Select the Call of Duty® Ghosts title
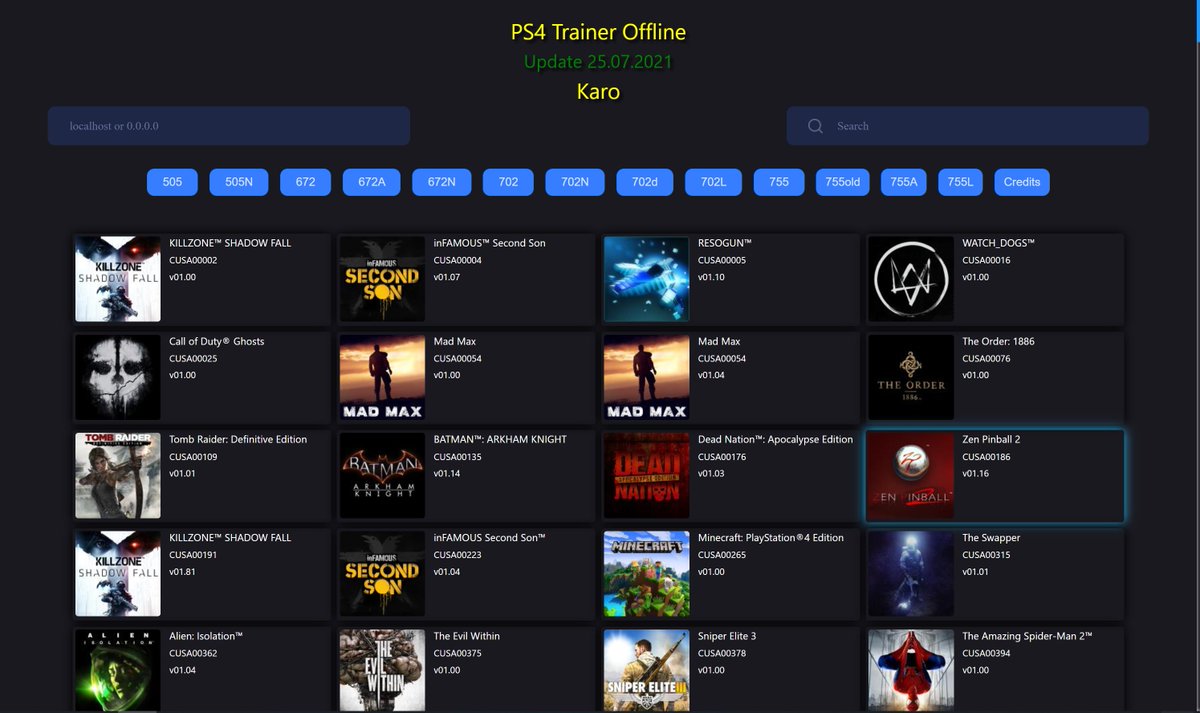Screen dimensions: 1200x713 click(217, 341)
